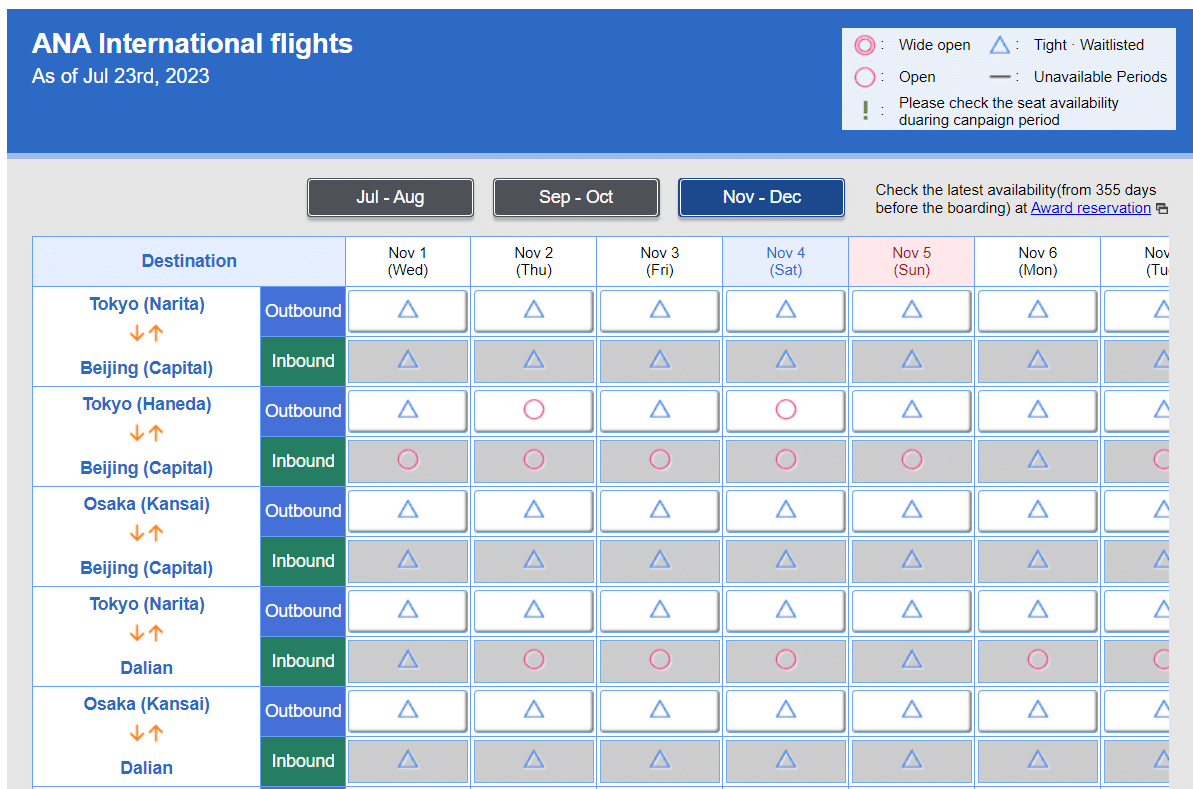Click open circle for Haneda-Beijing outbound Nov 2

pyautogui.click(x=534, y=410)
